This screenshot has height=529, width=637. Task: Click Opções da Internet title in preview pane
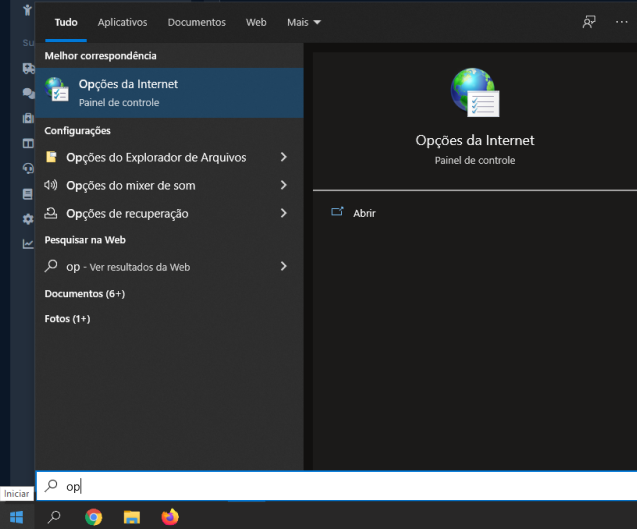[x=474, y=140]
